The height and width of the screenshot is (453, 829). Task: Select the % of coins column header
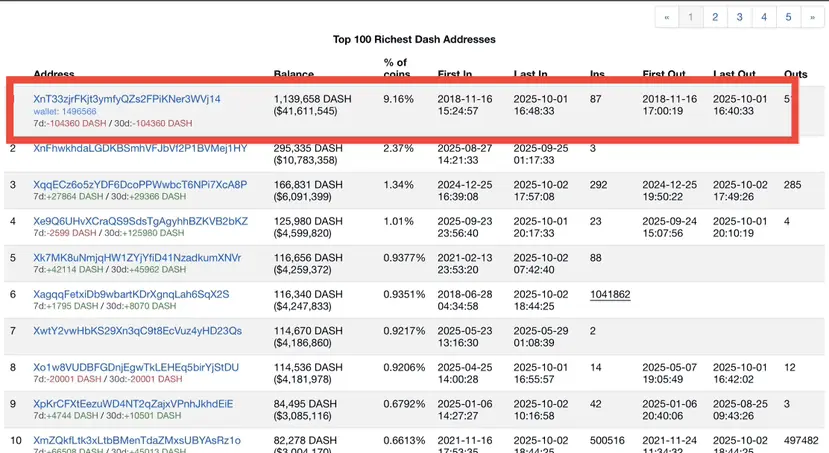tap(397, 68)
